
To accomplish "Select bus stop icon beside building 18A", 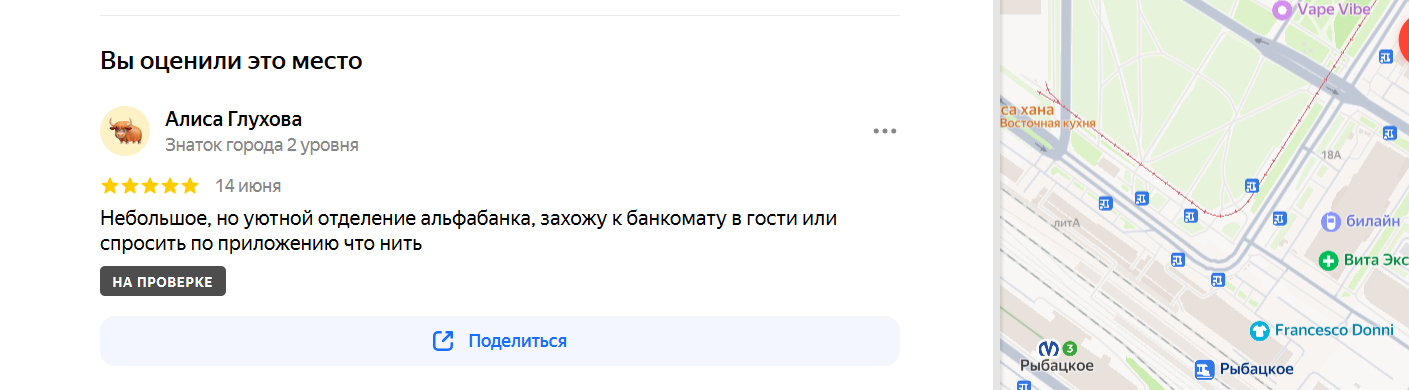I will pos(1389,132).
